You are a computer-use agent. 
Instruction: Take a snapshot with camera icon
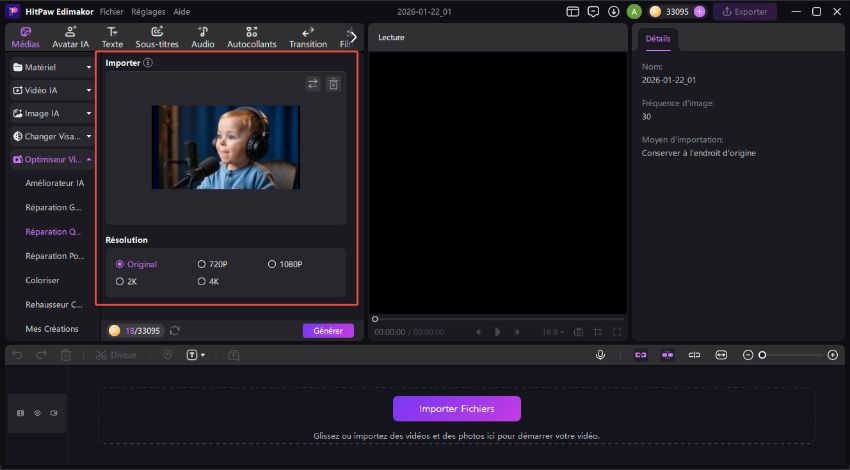(x=578, y=332)
